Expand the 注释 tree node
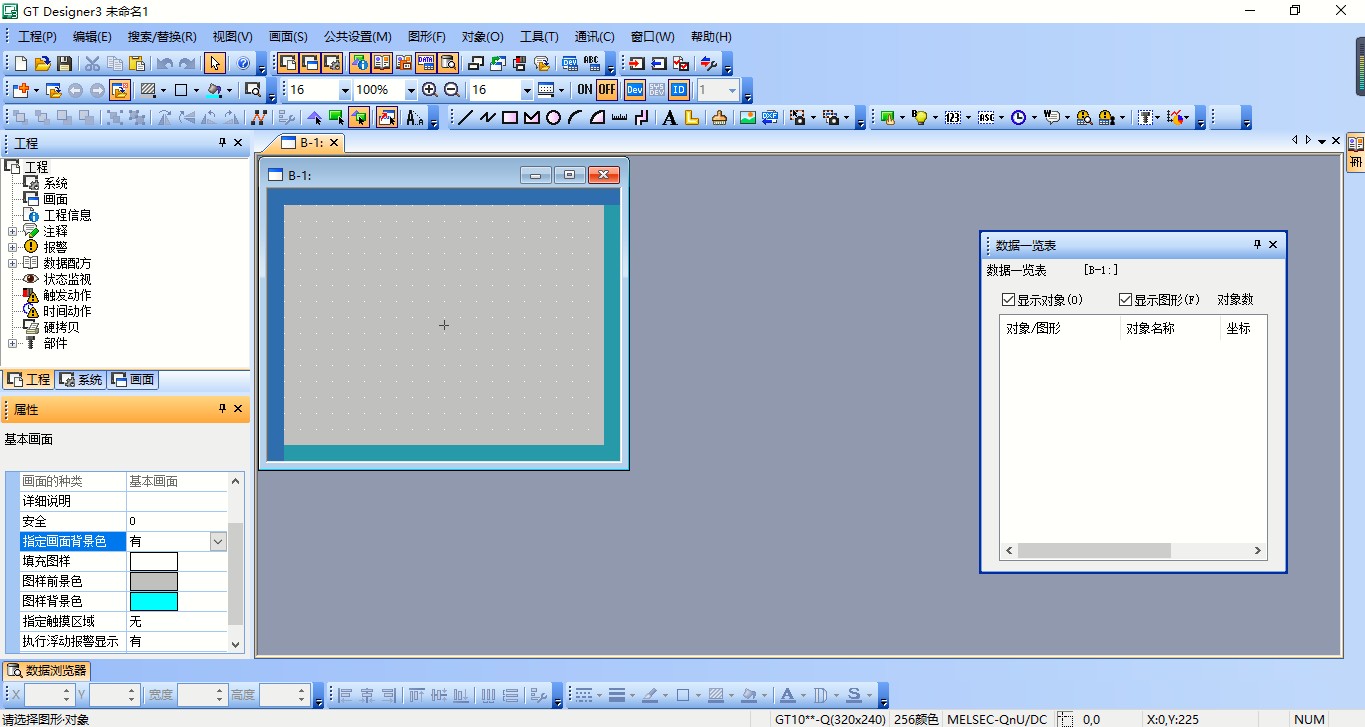 point(12,231)
